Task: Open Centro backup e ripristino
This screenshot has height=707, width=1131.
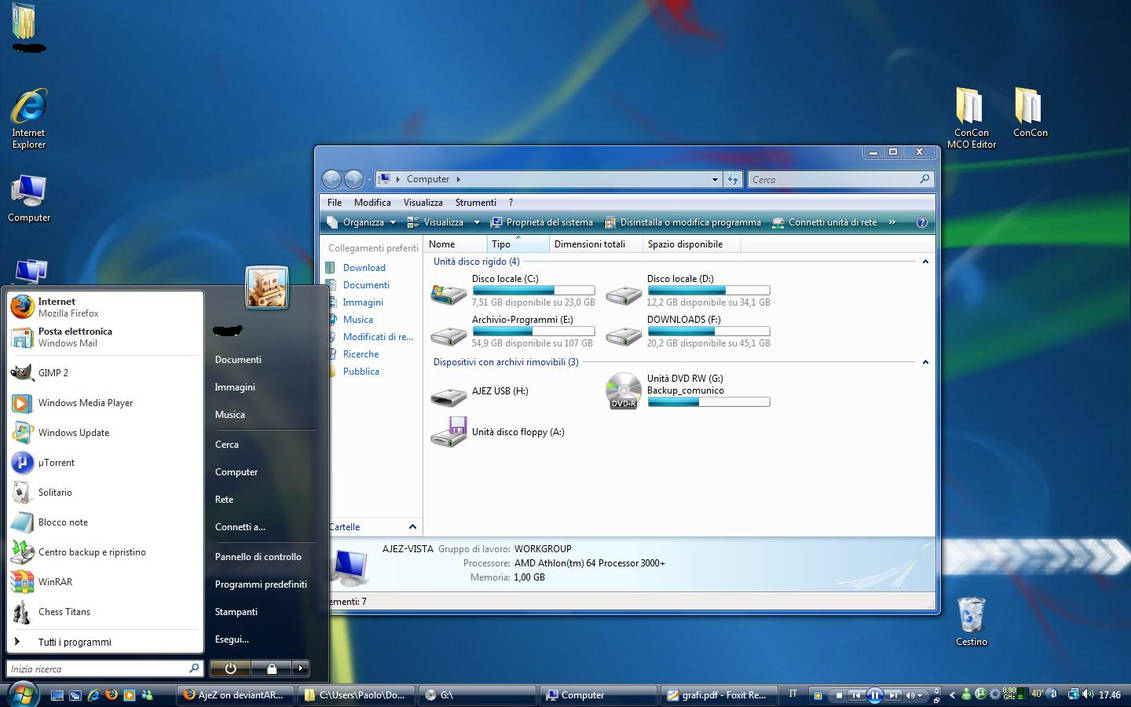Action: tap(105, 552)
